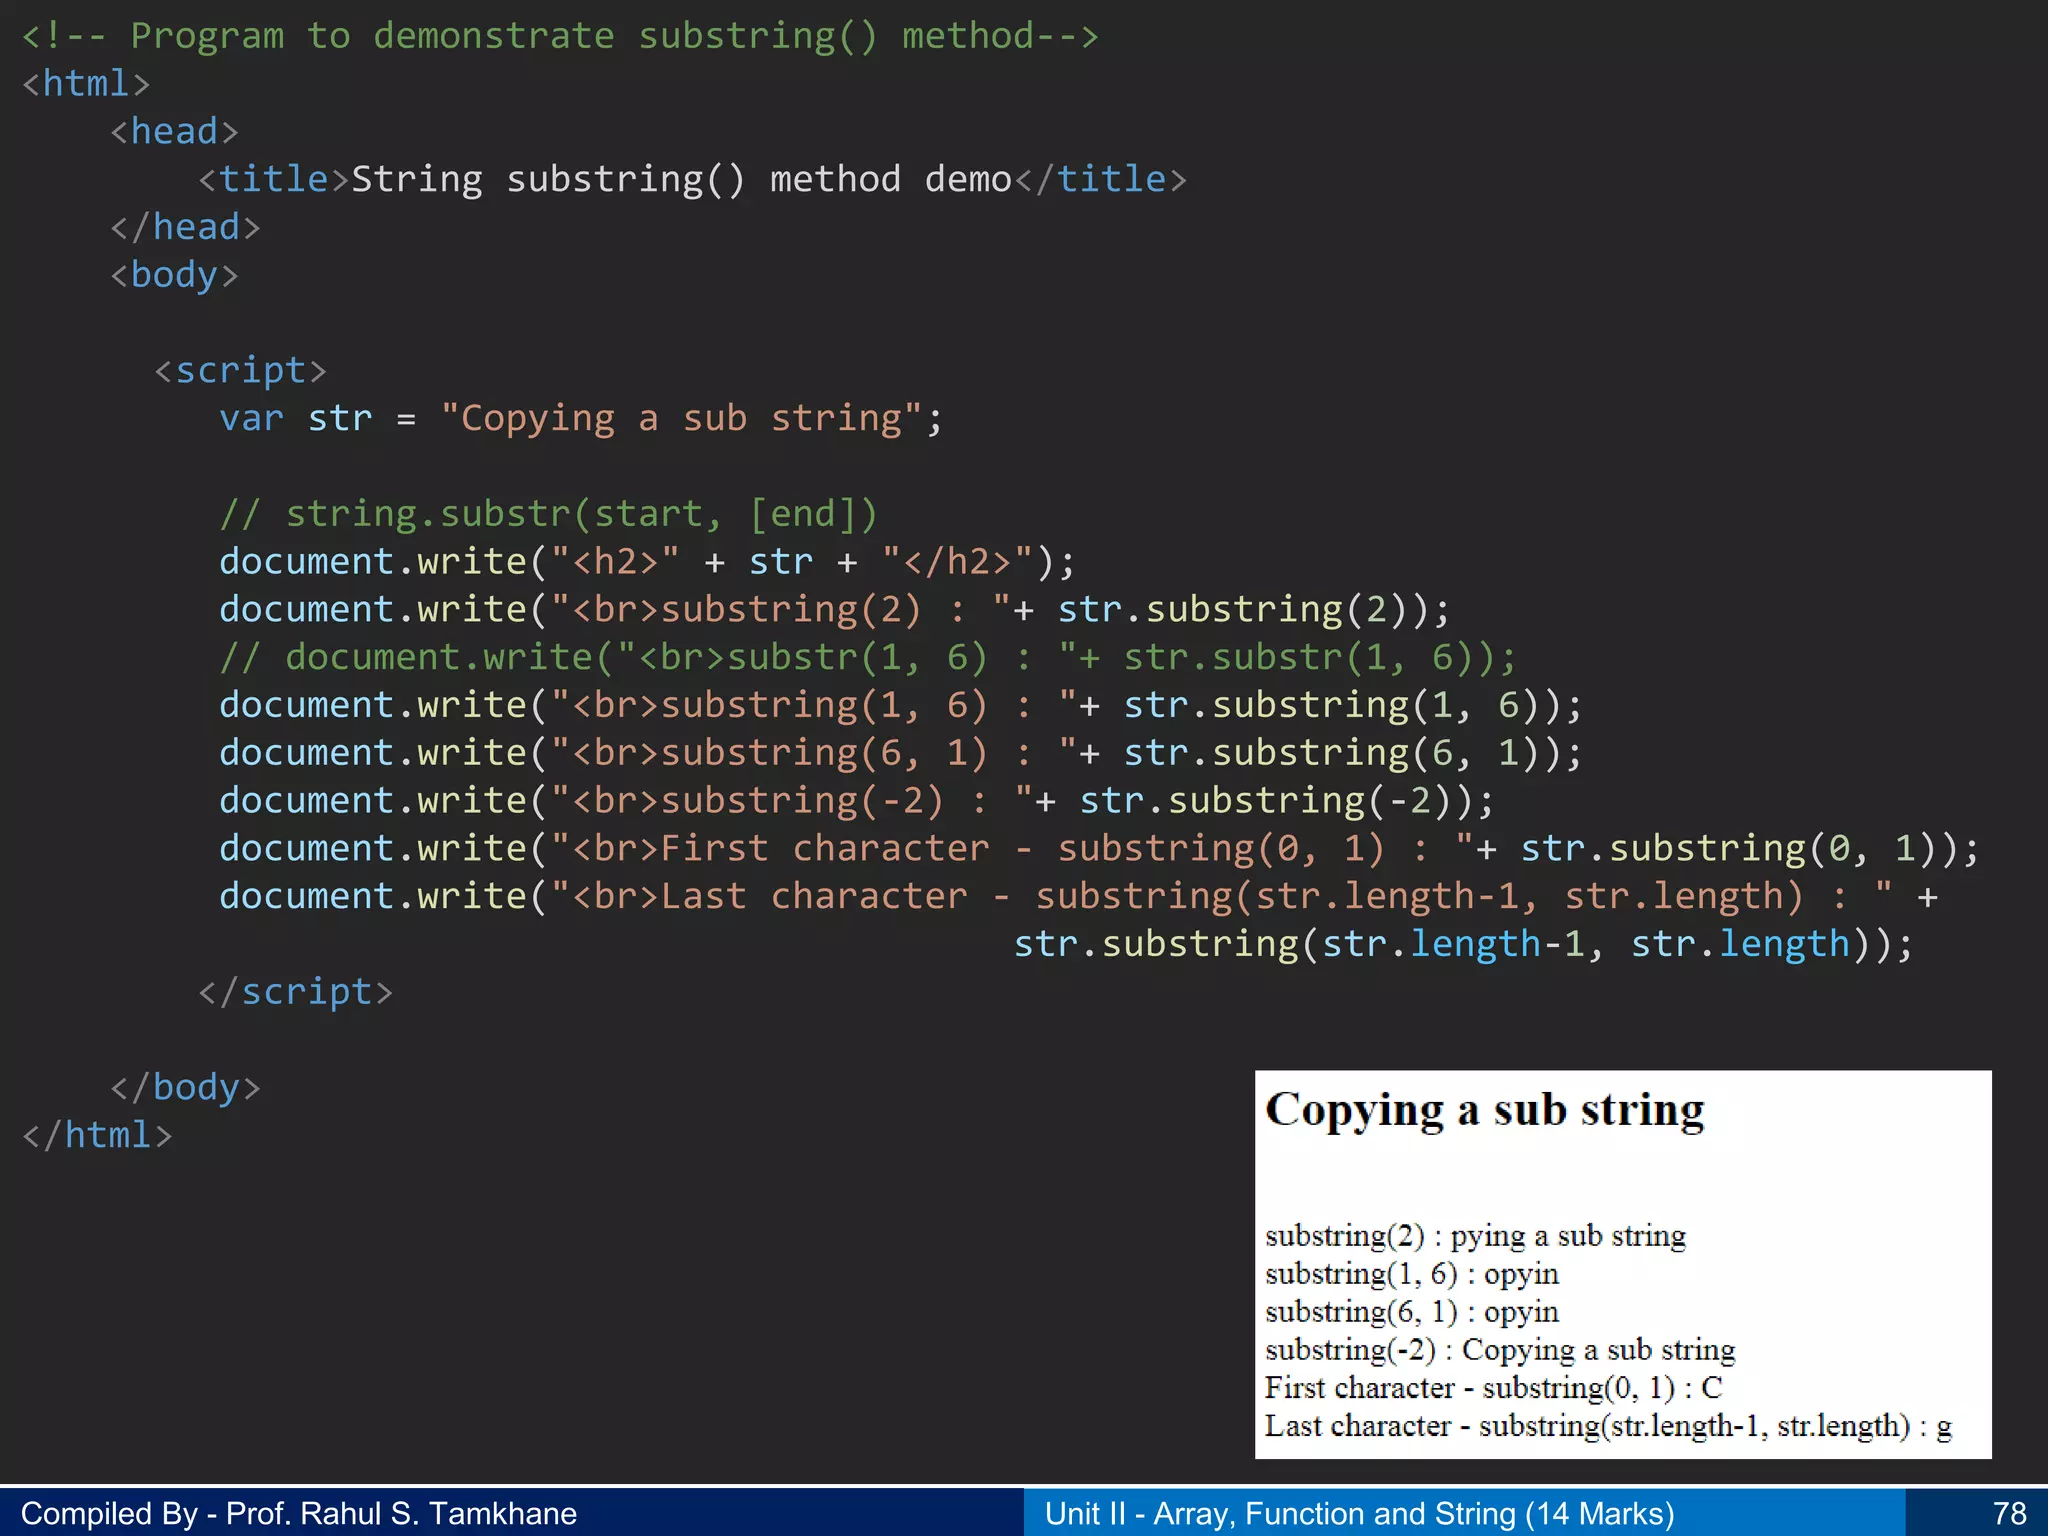The width and height of the screenshot is (2048, 1536).
Task: Click the opening <html> tag
Action: click(x=86, y=83)
